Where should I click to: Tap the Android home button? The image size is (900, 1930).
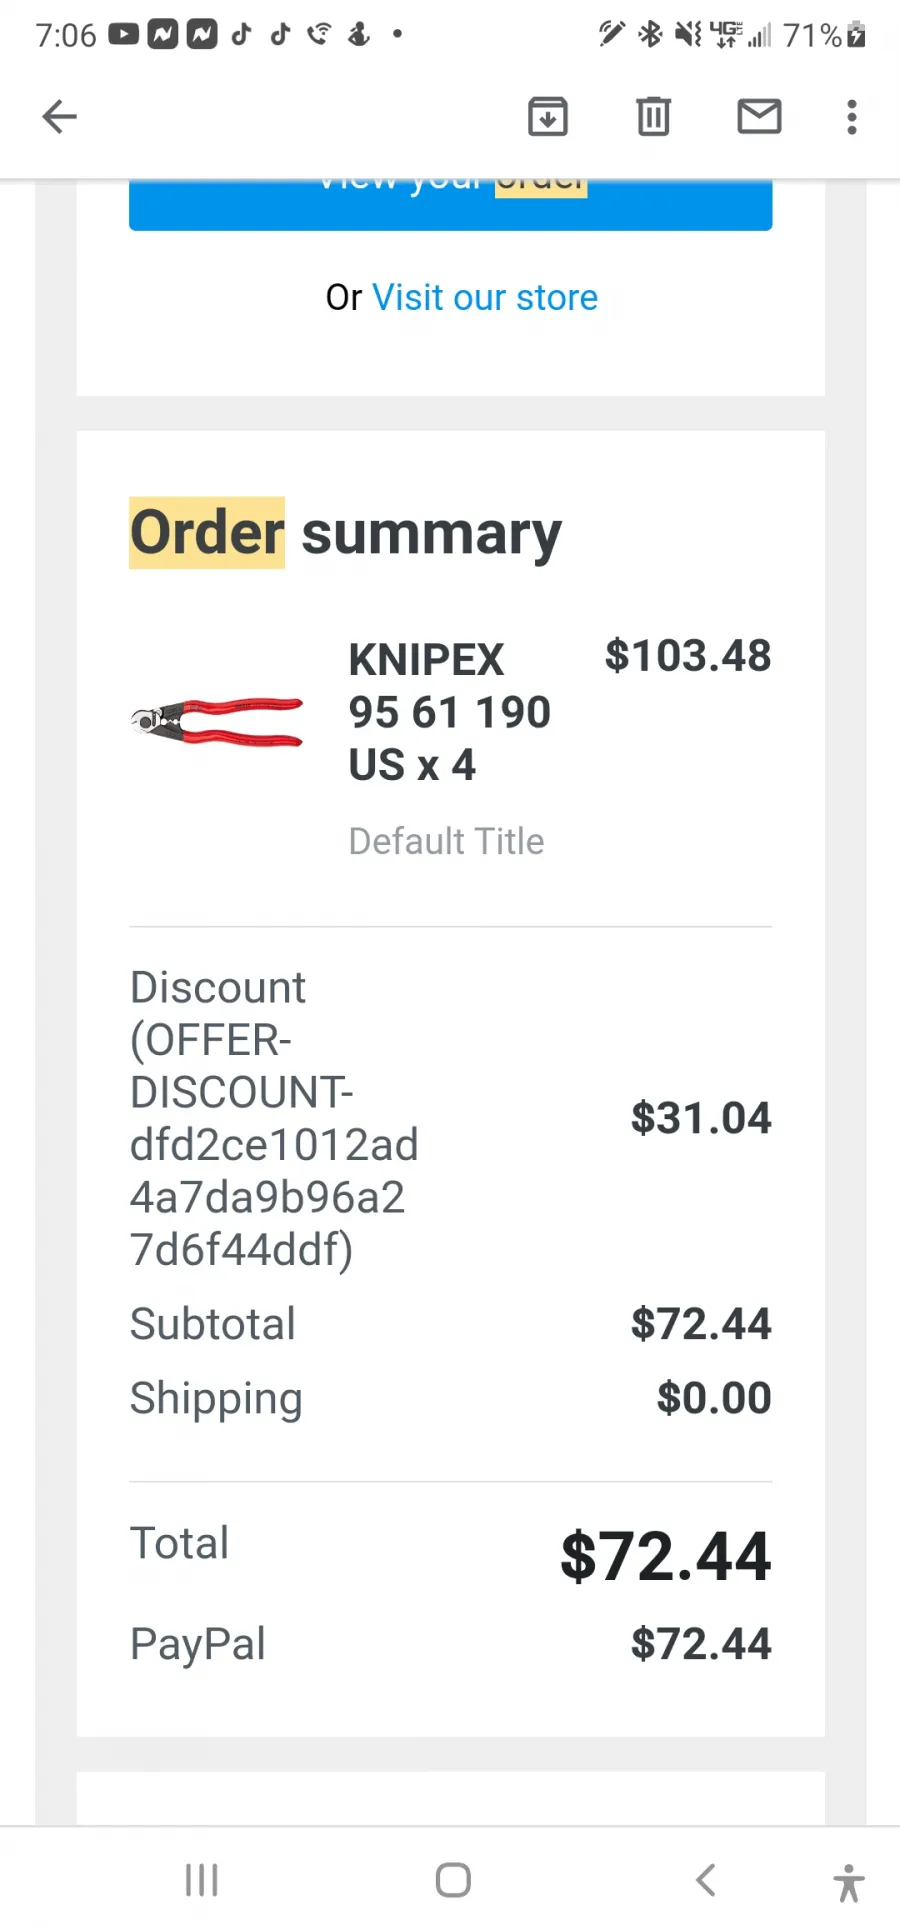click(453, 1880)
